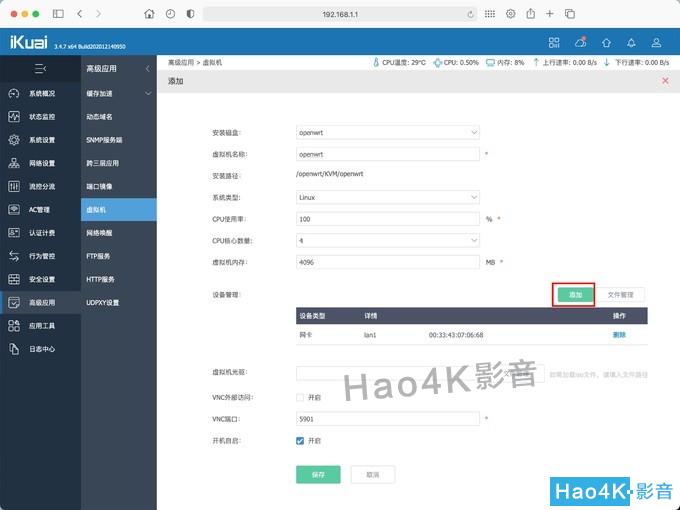
Task: Select 虚拟机 menu item
Action: [119, 209]
